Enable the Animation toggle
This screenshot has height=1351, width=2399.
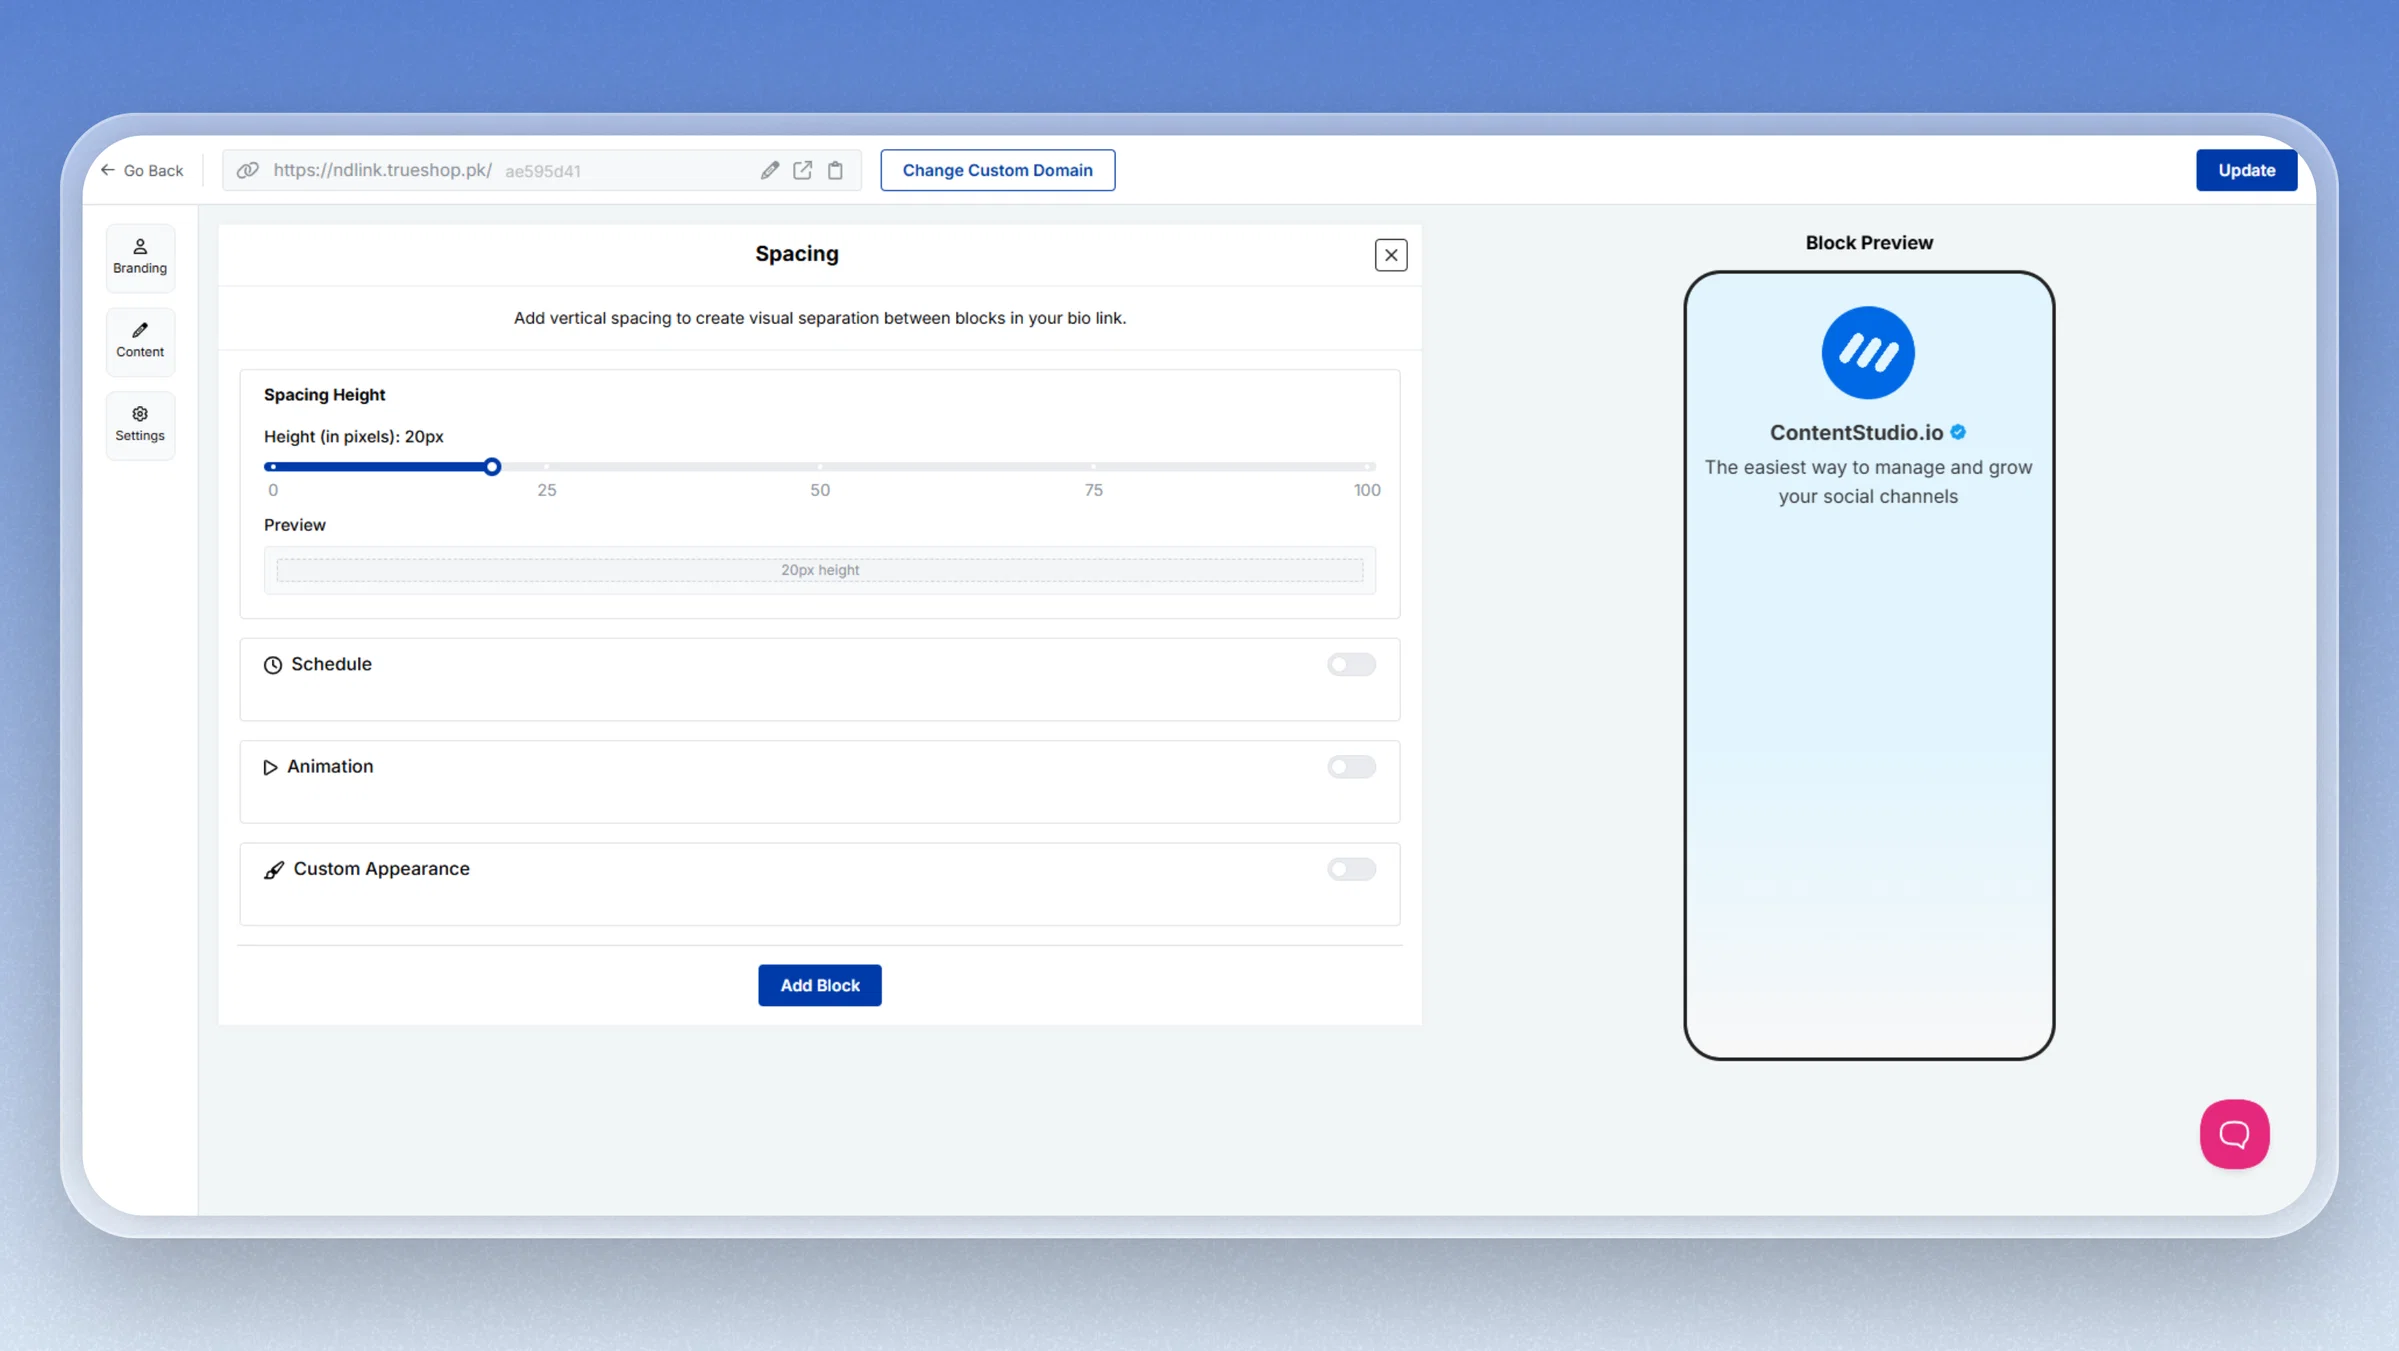[x=1351, y=767]
